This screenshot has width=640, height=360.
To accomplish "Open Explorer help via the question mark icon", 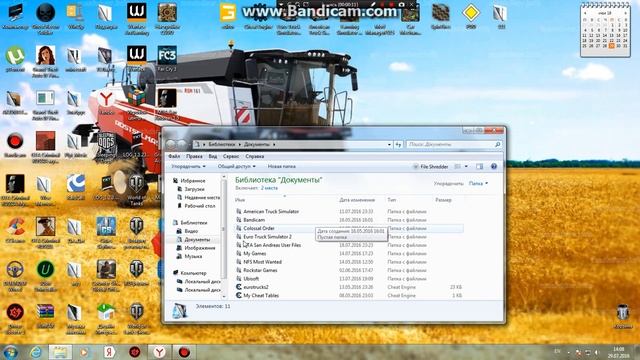I will pyautogui.click(x=494, y=167).
